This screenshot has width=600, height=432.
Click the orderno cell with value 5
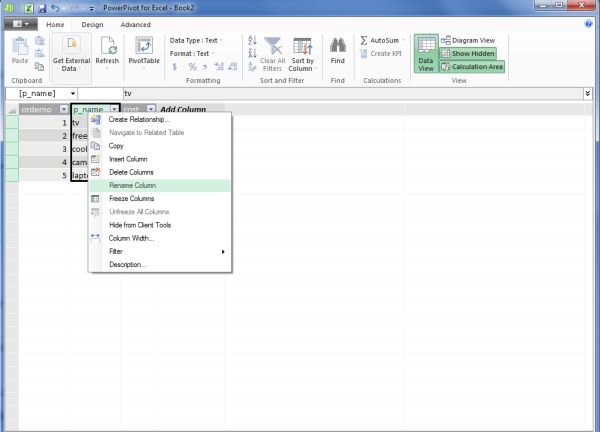pos(44,175)
